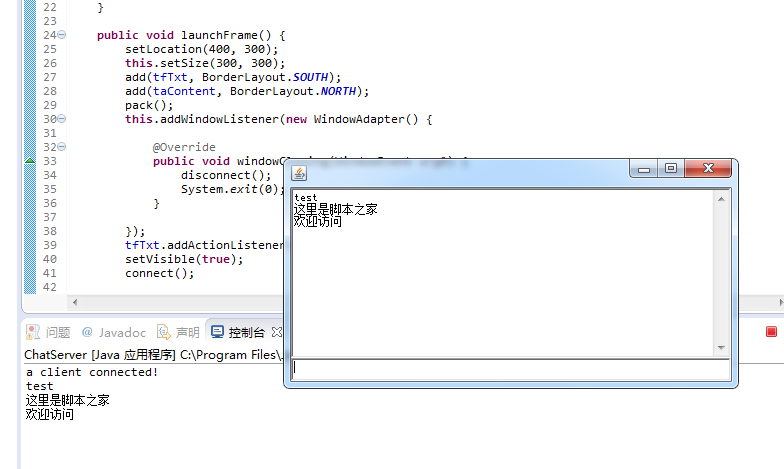Click the red Terminate button in console
The height and width of the screenshot is (469, 784).
pos(771,332)
